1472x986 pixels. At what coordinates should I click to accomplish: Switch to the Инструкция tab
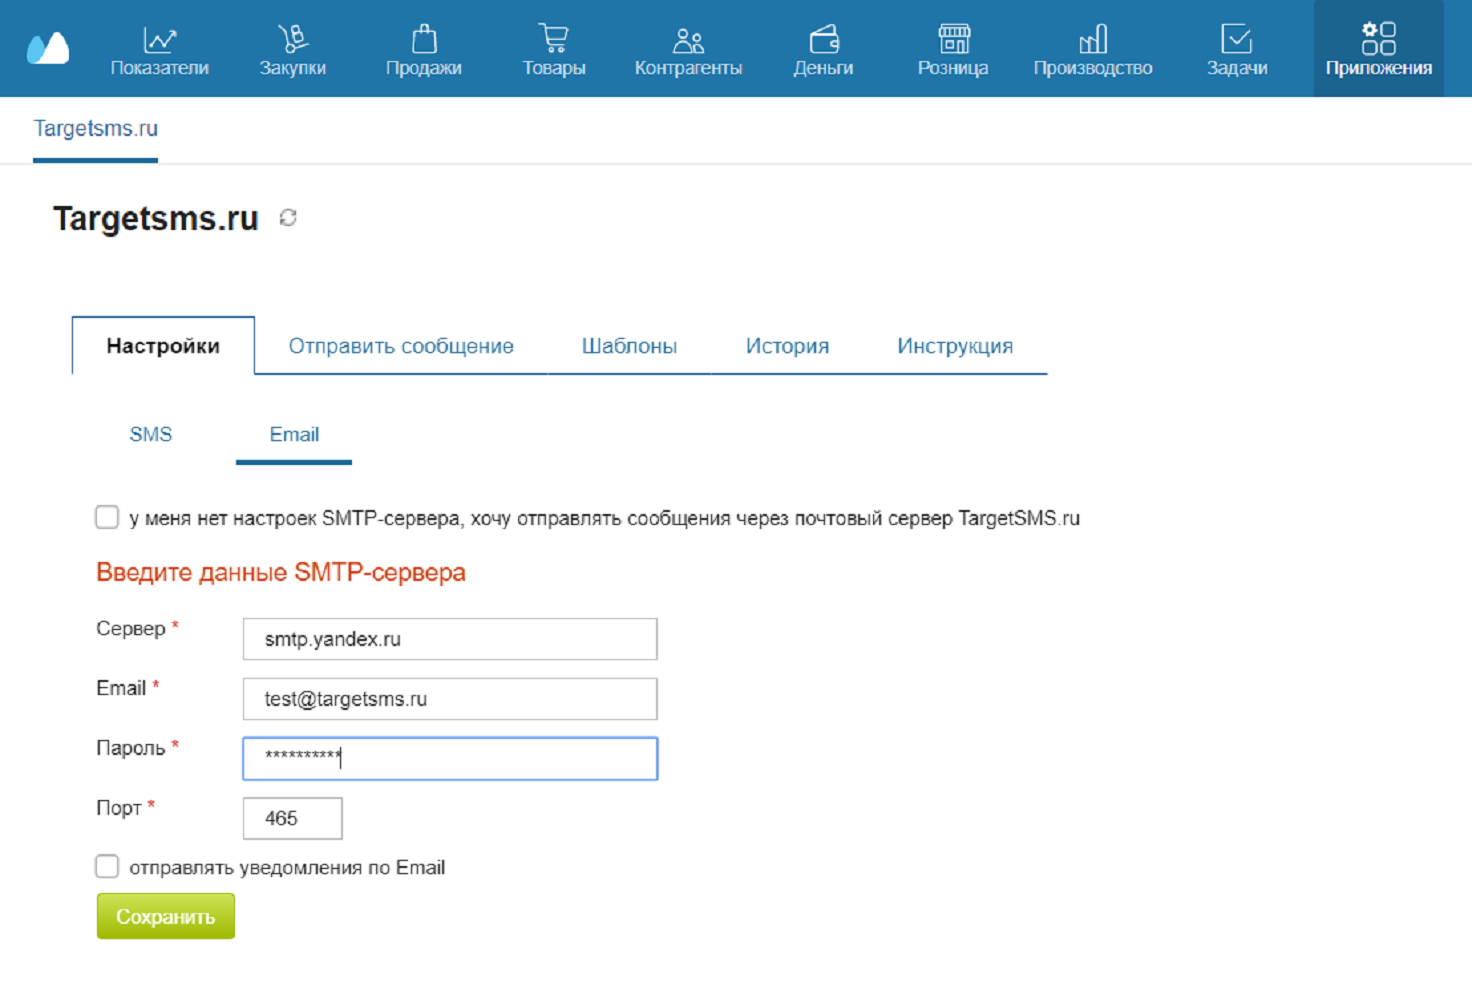[955, 346]
